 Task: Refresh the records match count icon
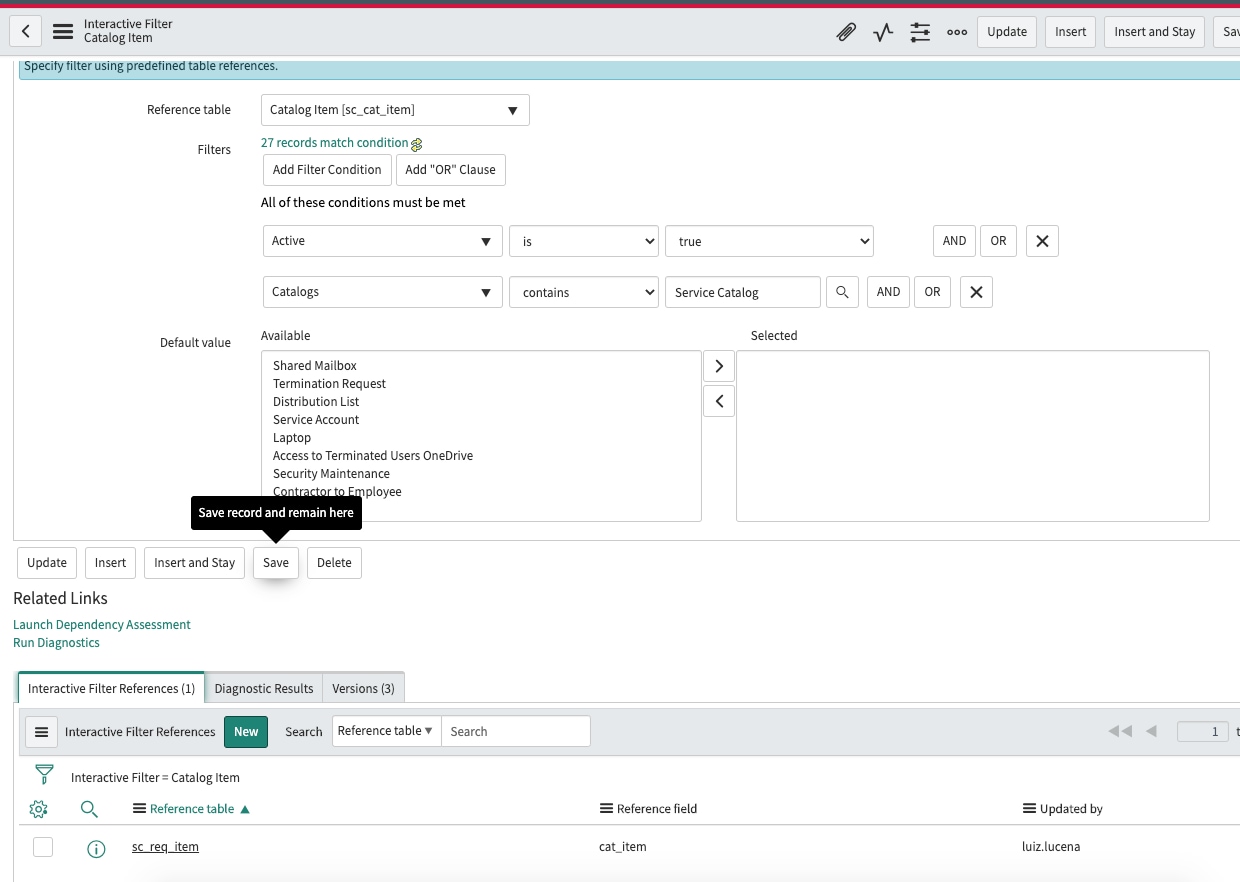click(417, 144)
